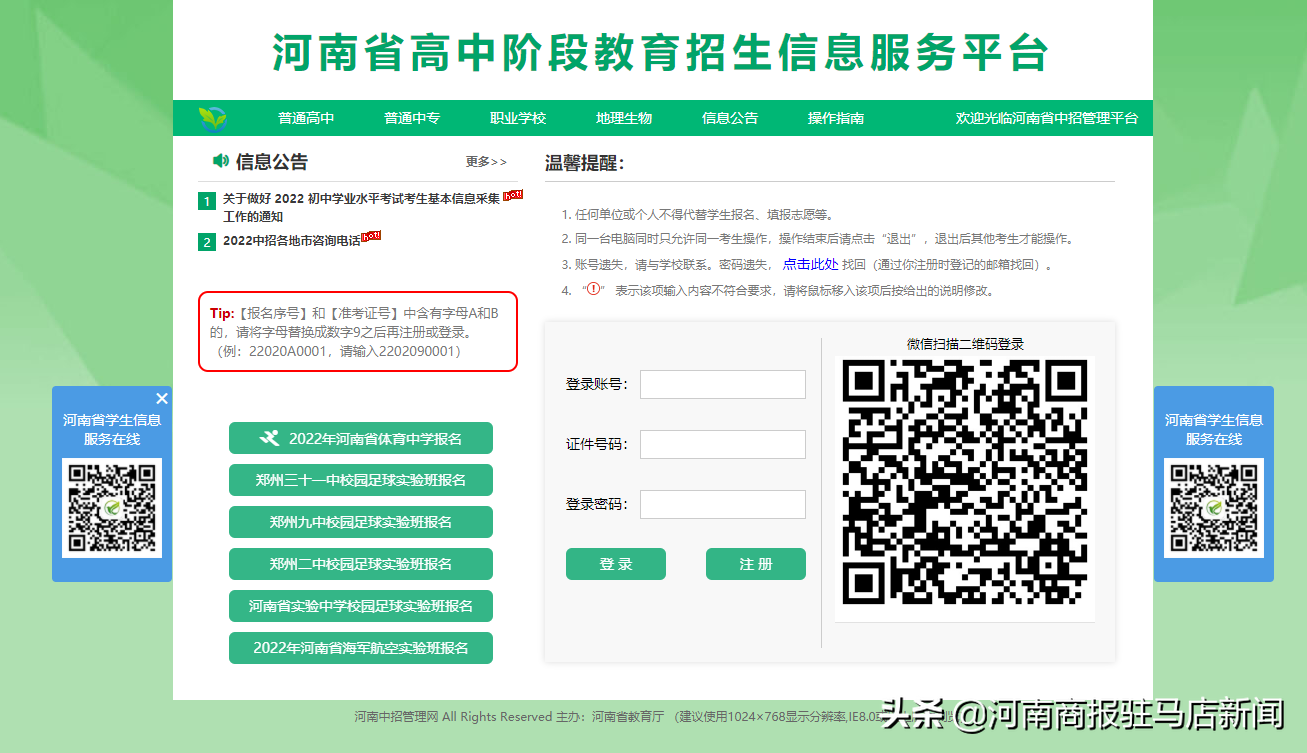Click 郑州二中校园足球实验班报名 button
Screen dimensions: 1307x753
361,564
